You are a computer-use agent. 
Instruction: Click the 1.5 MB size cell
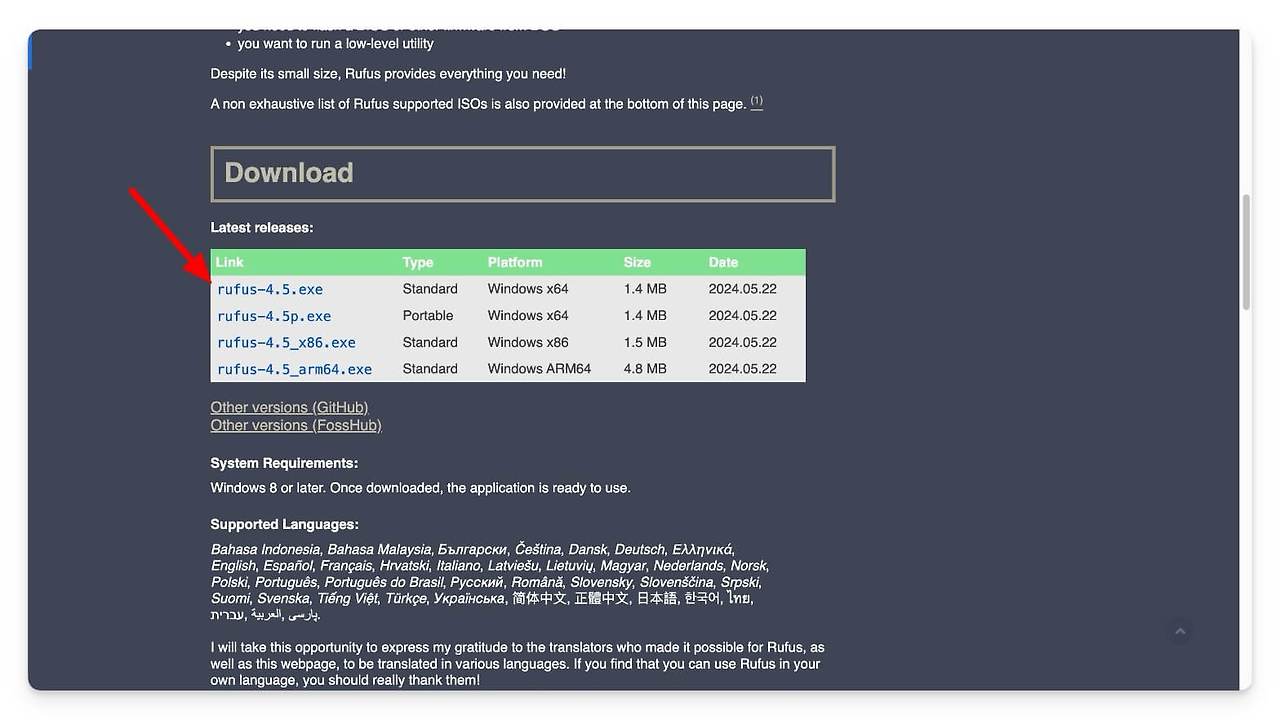pos(645,342)
